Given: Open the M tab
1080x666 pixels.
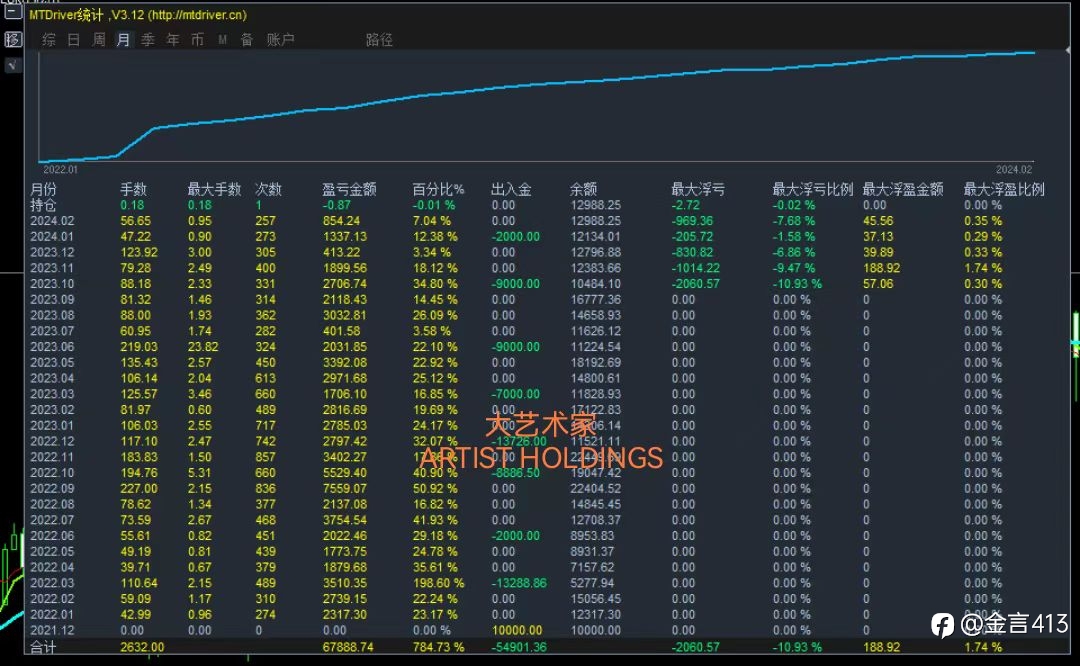Looking at the screenshot, I should (x=222, y=40).
